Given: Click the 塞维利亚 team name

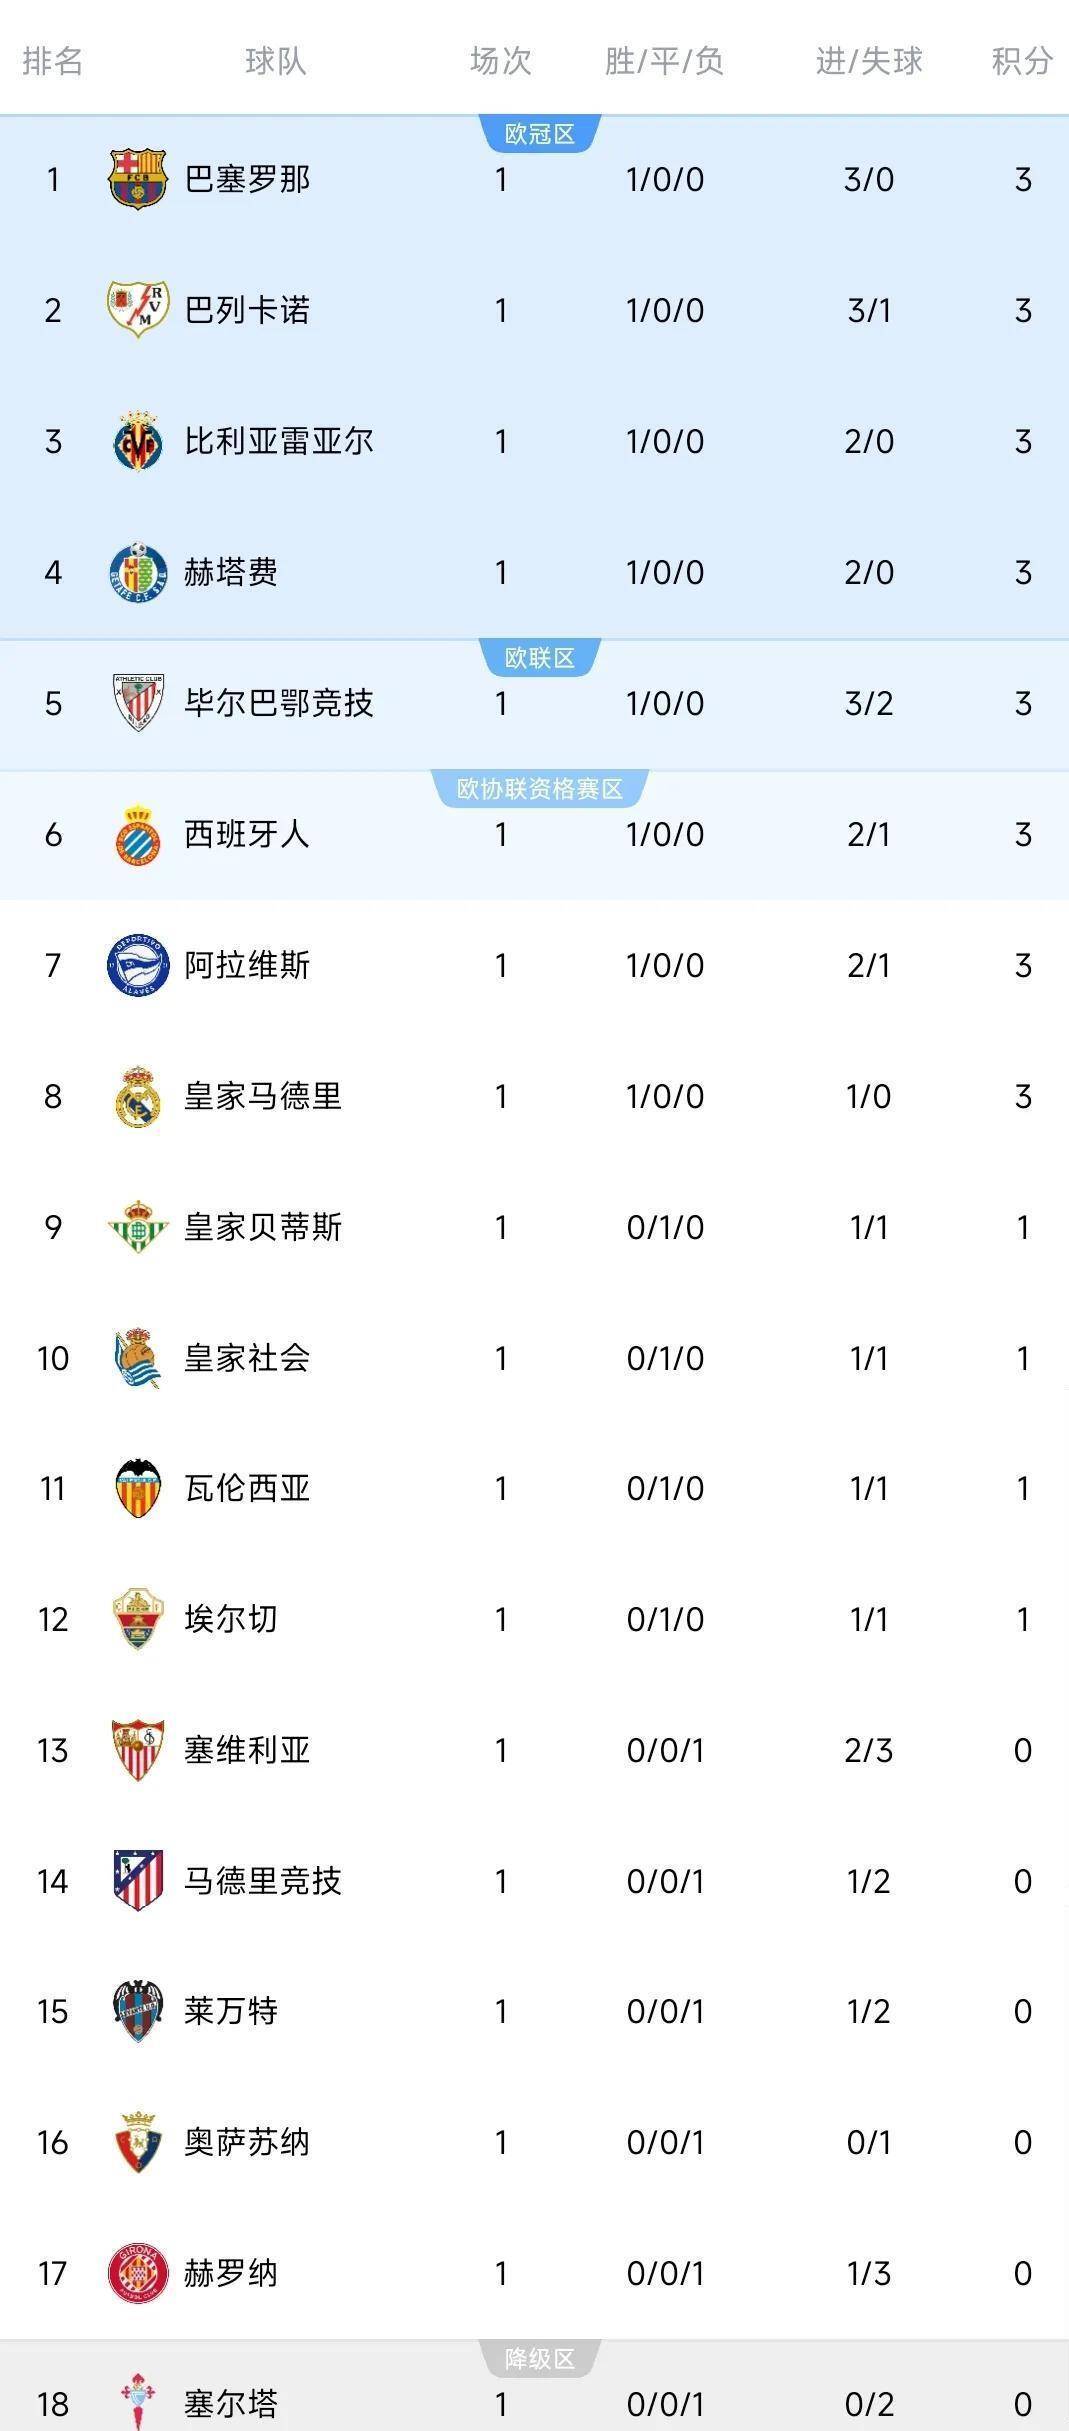Looking at the screenshot, I should (x=247, y=1750).
